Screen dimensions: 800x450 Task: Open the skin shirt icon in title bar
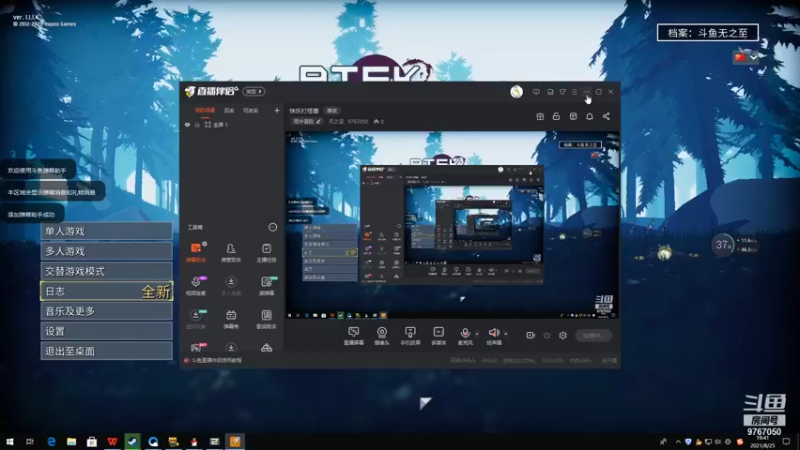[x=562, y=92]
